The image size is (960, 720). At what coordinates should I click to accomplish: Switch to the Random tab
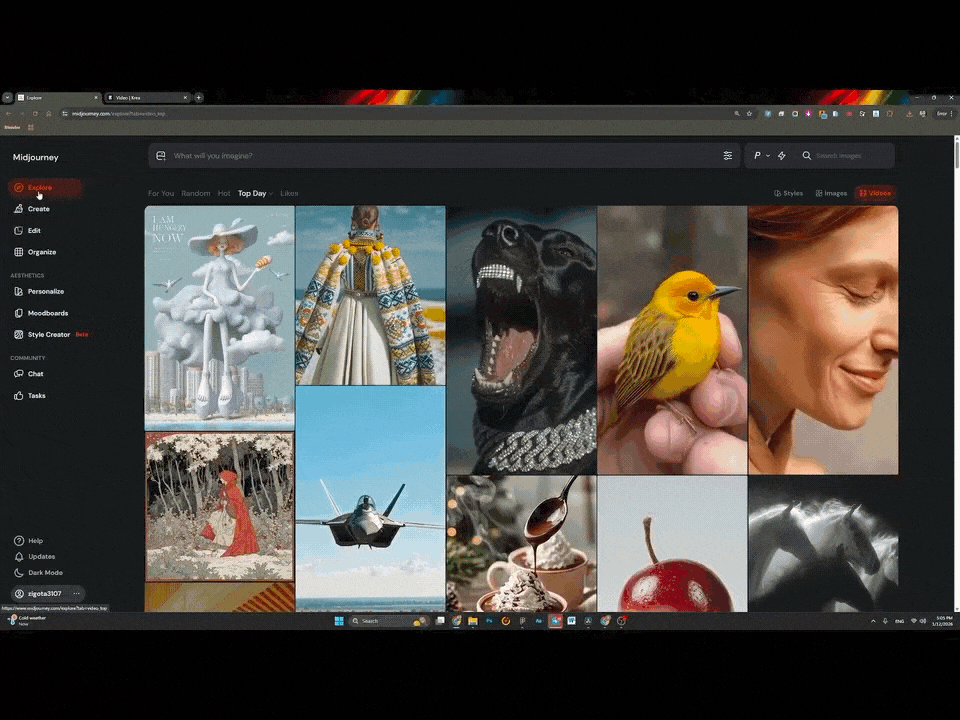click(x=195, y=193)
